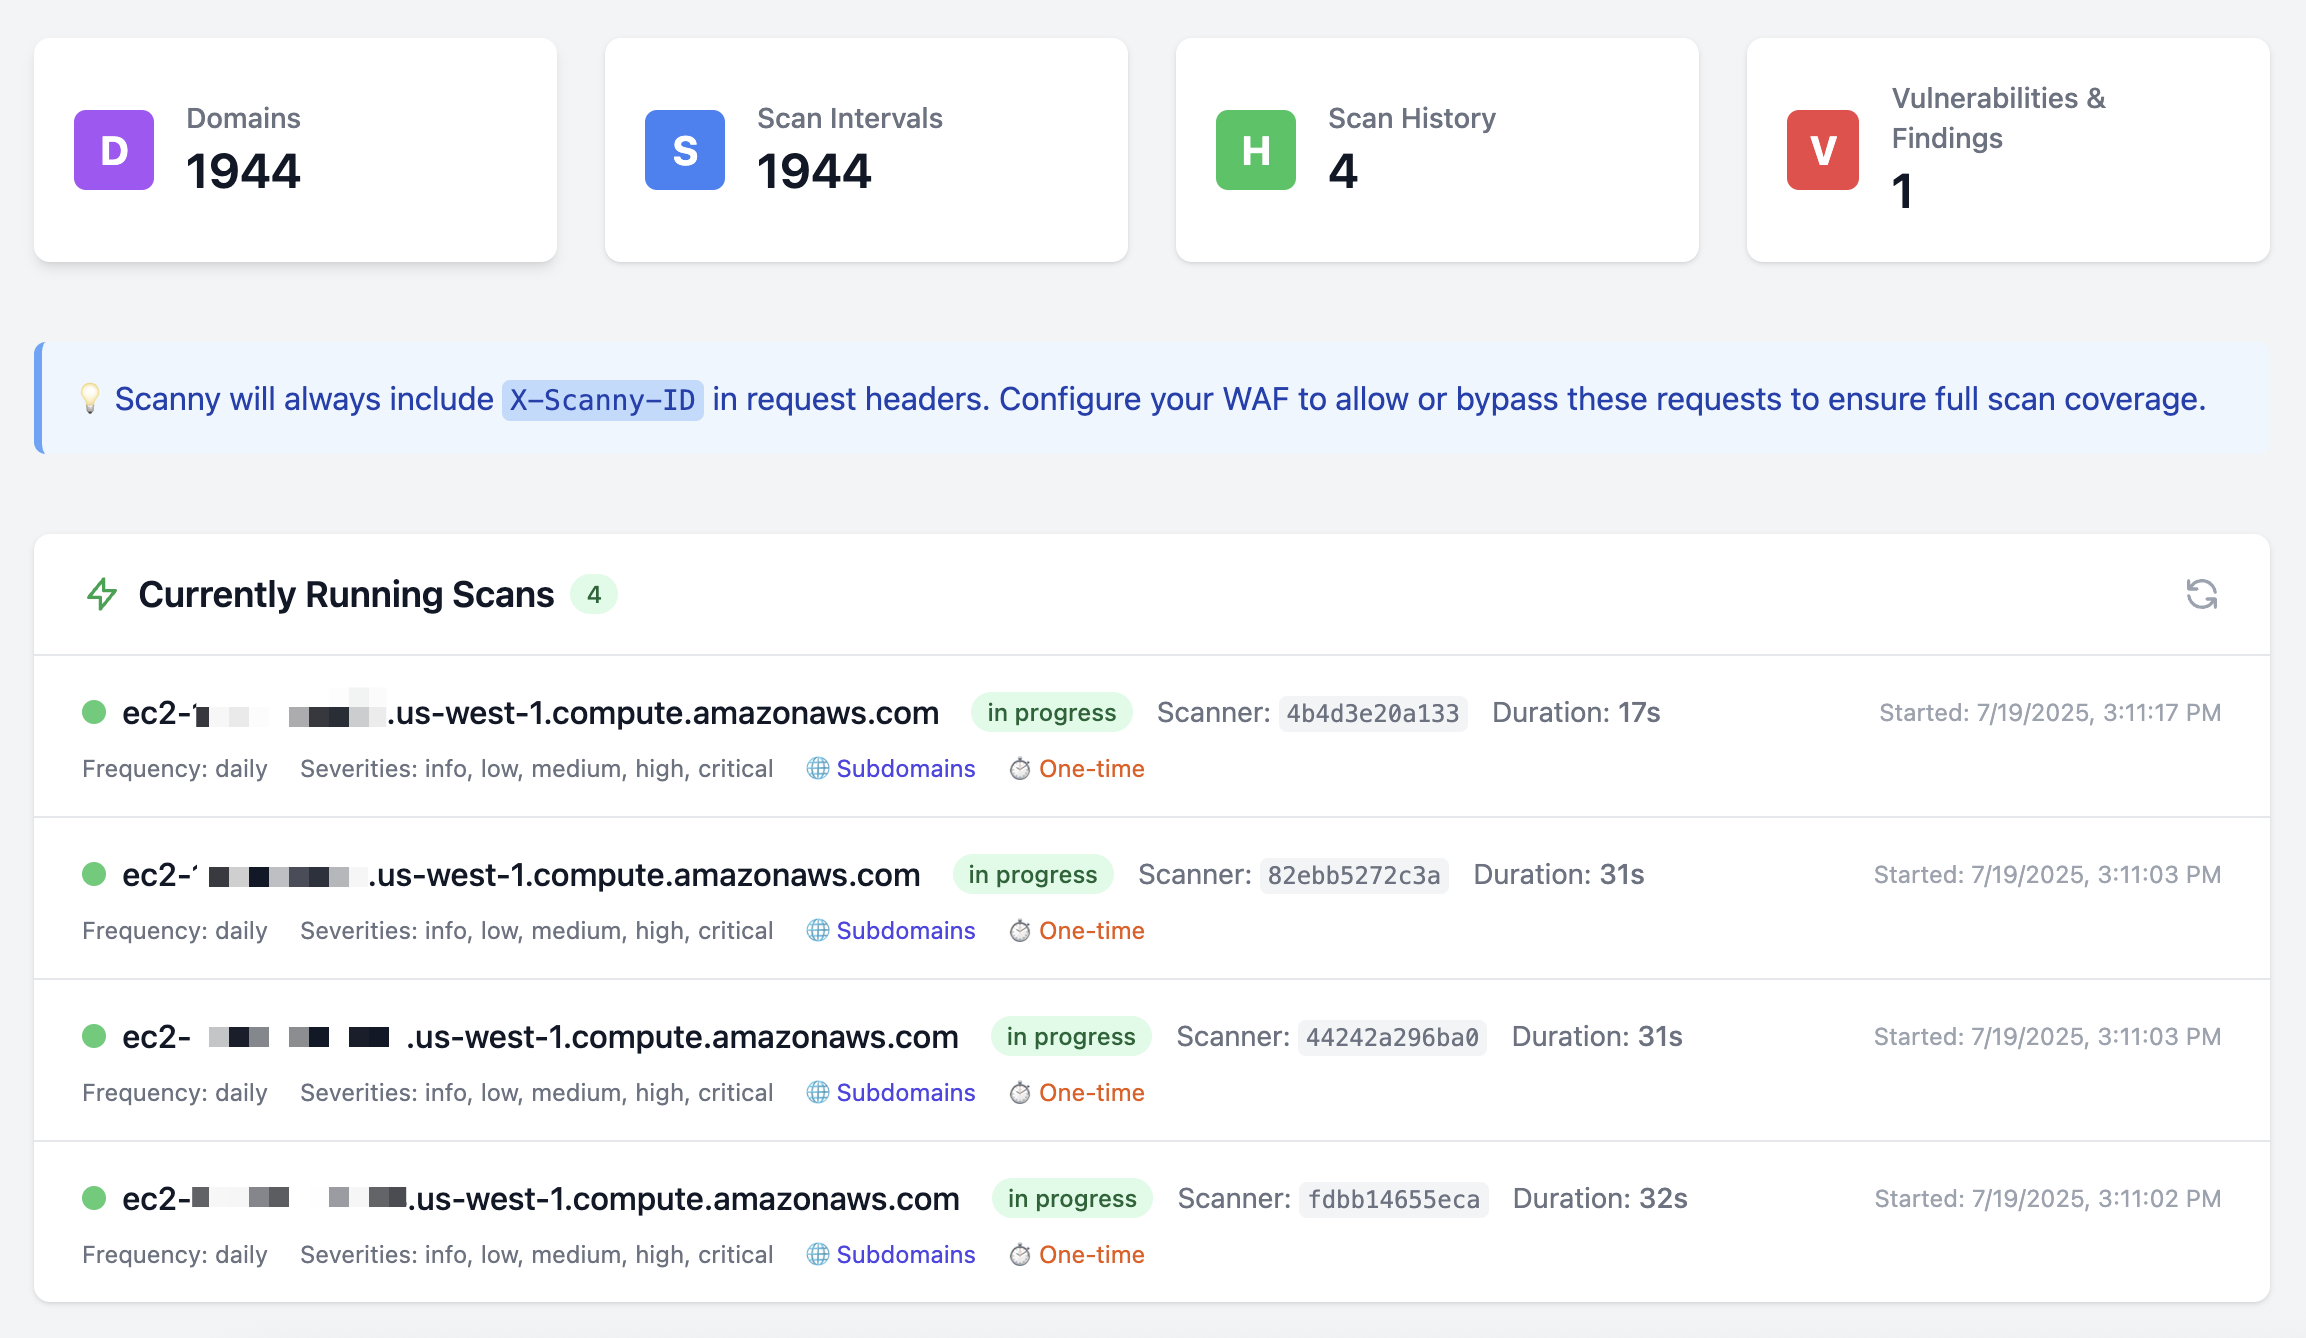Screen dimensions: 2306x1338
Task: Click the refresh running scans icon
Action: [x=2201, y=594]
